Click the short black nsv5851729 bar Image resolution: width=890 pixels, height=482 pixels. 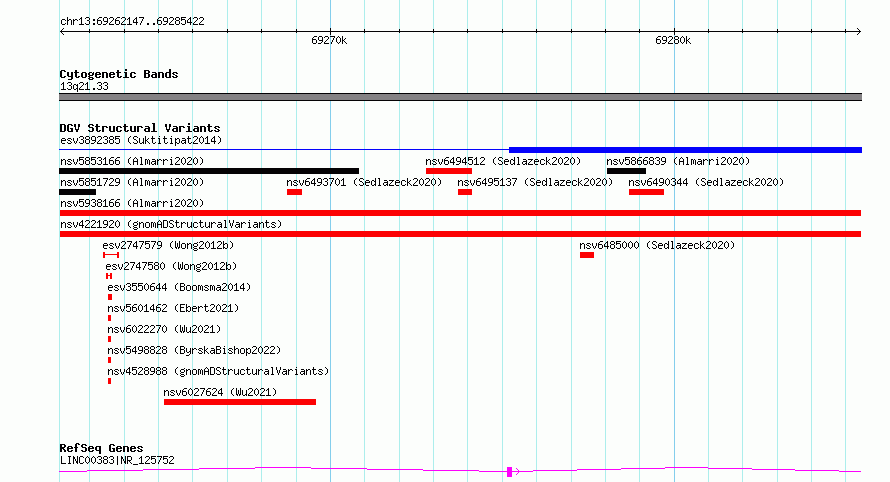coord(77,192)
